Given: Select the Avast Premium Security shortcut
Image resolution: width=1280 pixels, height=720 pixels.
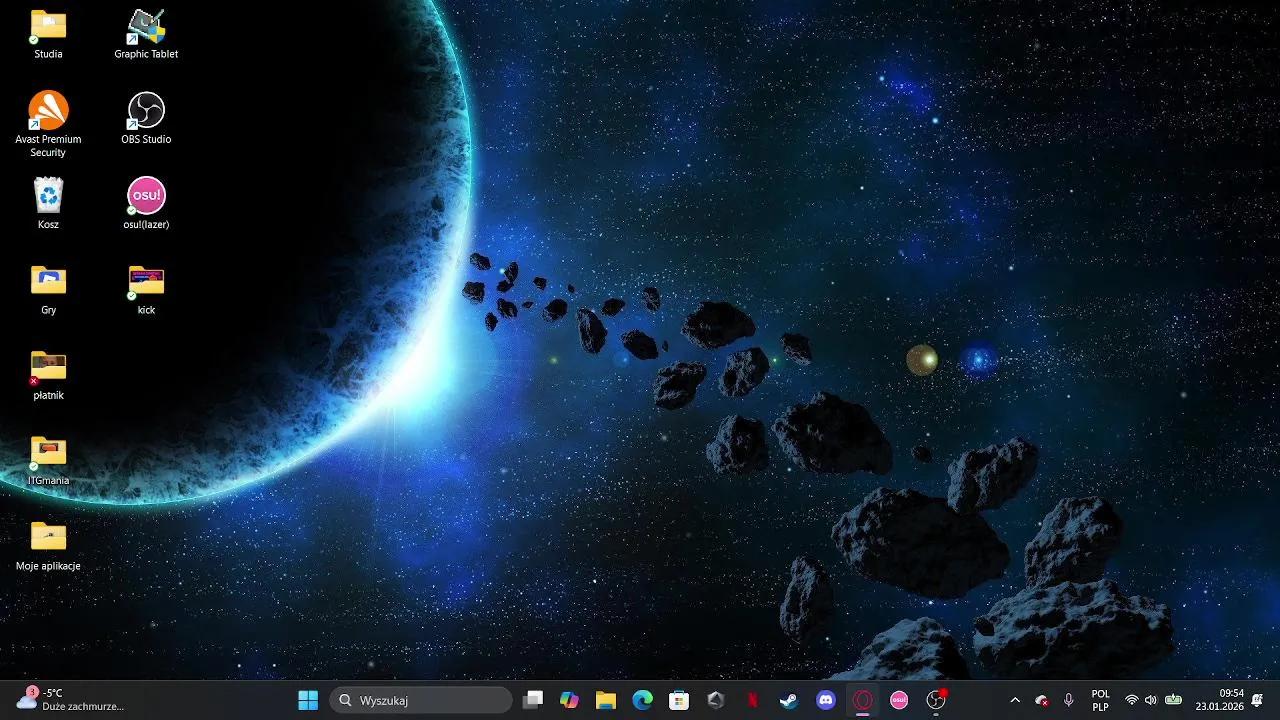Looking at the screenshot, I should 48,124.
